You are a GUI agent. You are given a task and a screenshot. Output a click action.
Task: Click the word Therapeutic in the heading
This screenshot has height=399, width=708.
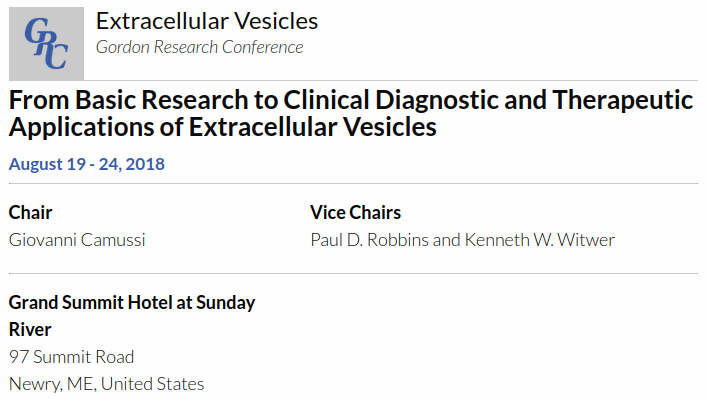tap(623, 100)
